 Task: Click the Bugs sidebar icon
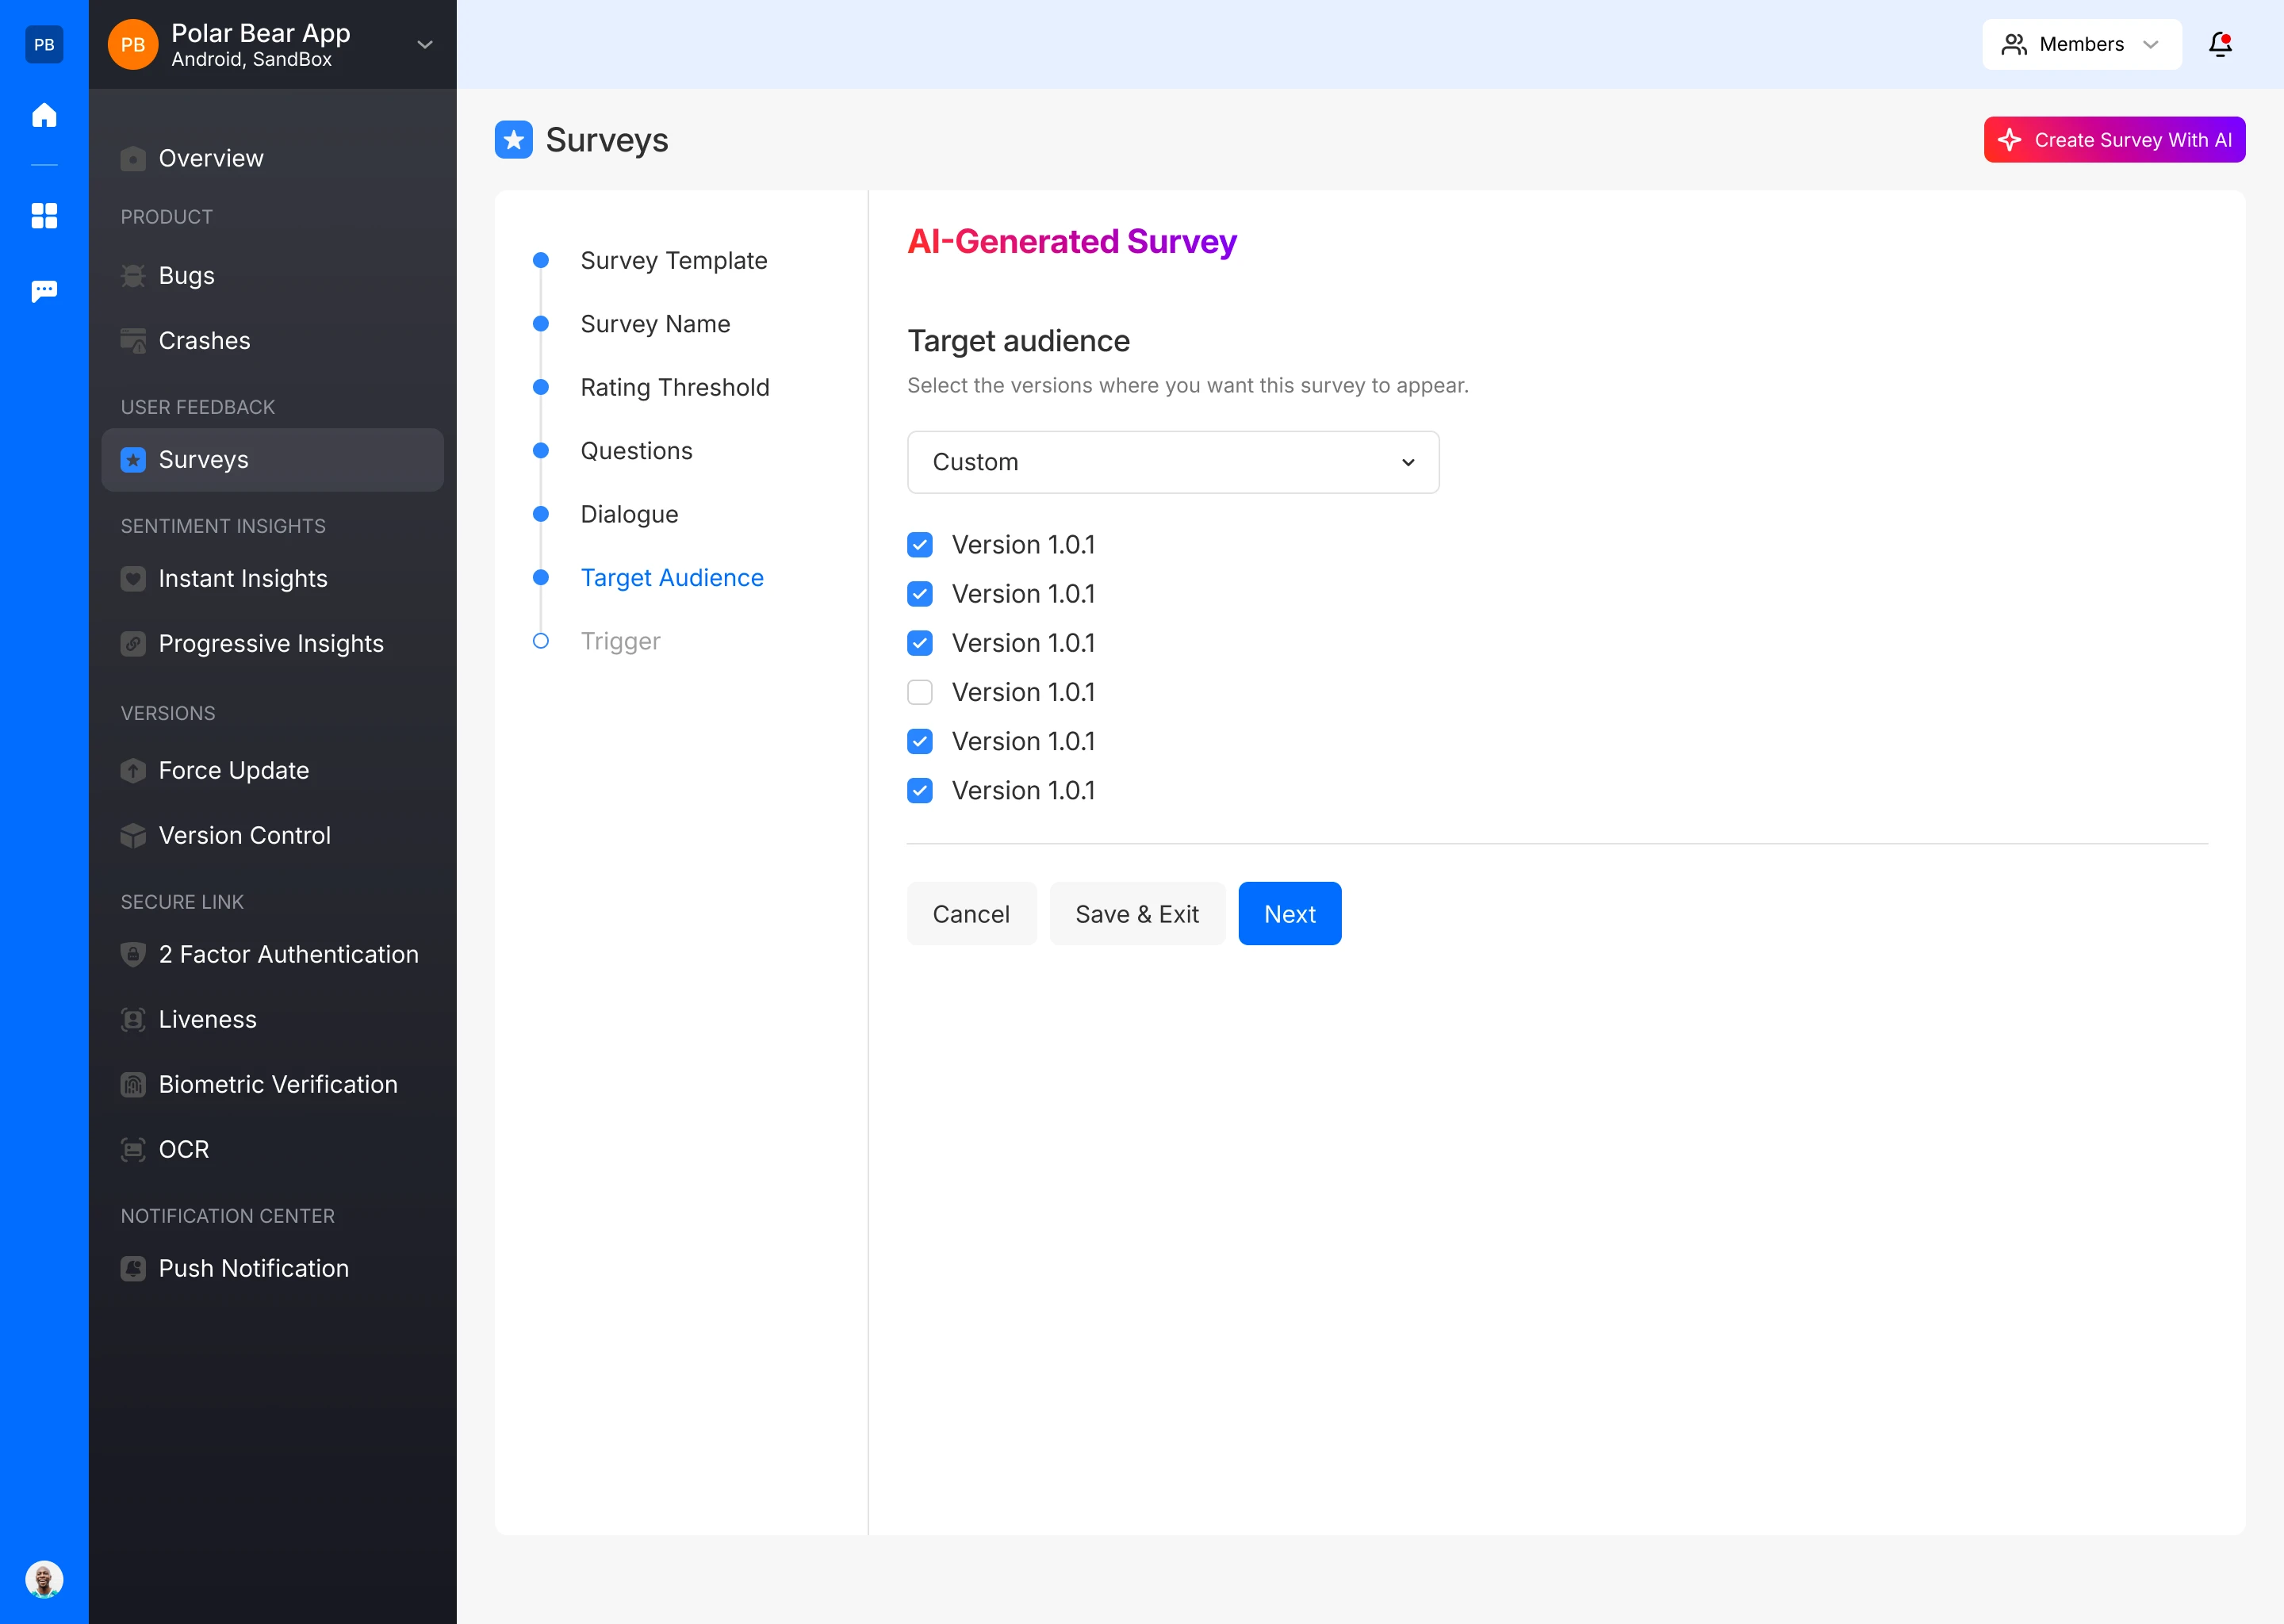[x=133, y=276]
